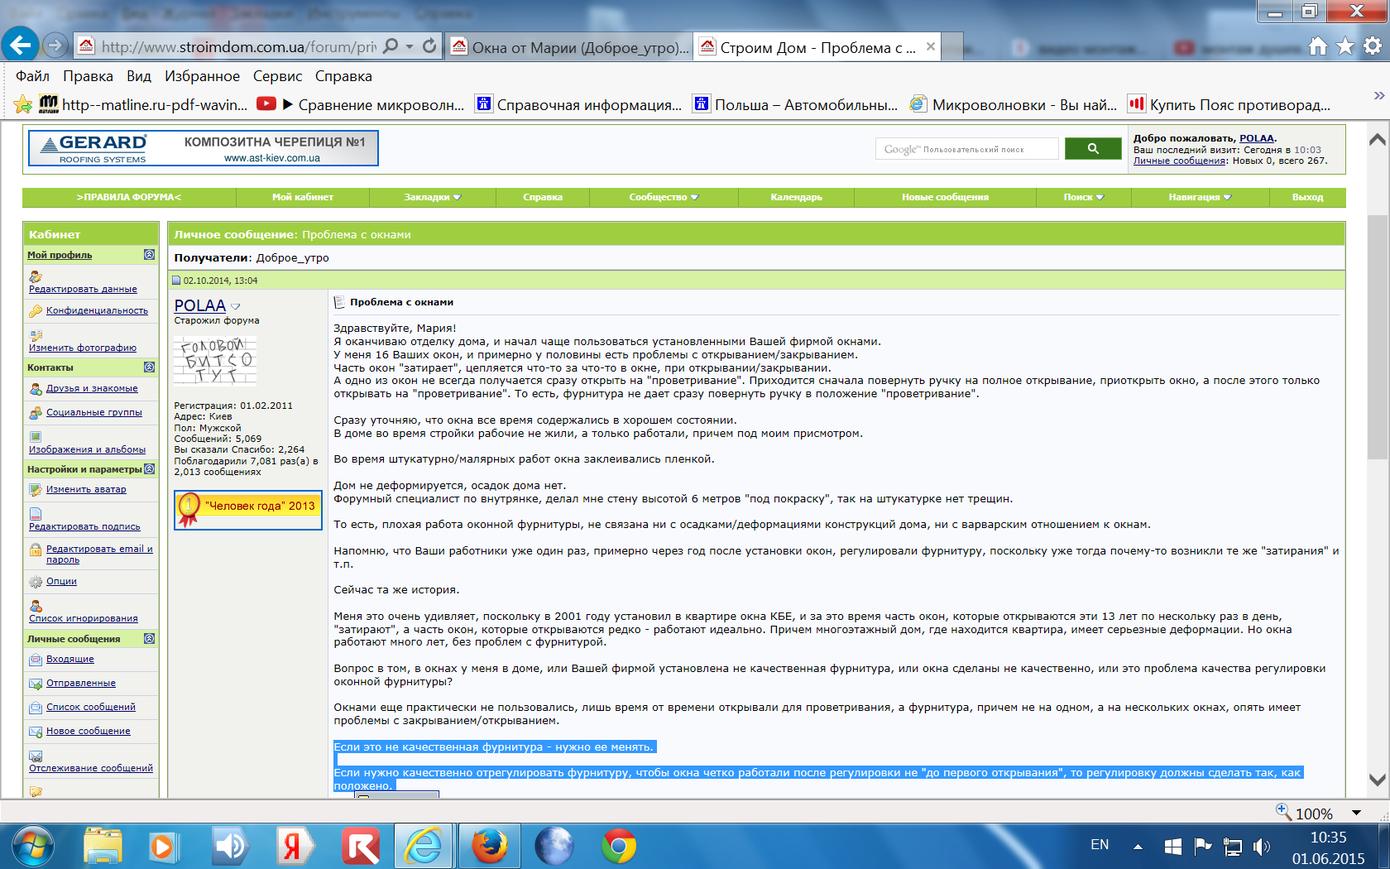Launch the media player taskbar icon
Screen dimensions: 1390x869
(161, 846)
